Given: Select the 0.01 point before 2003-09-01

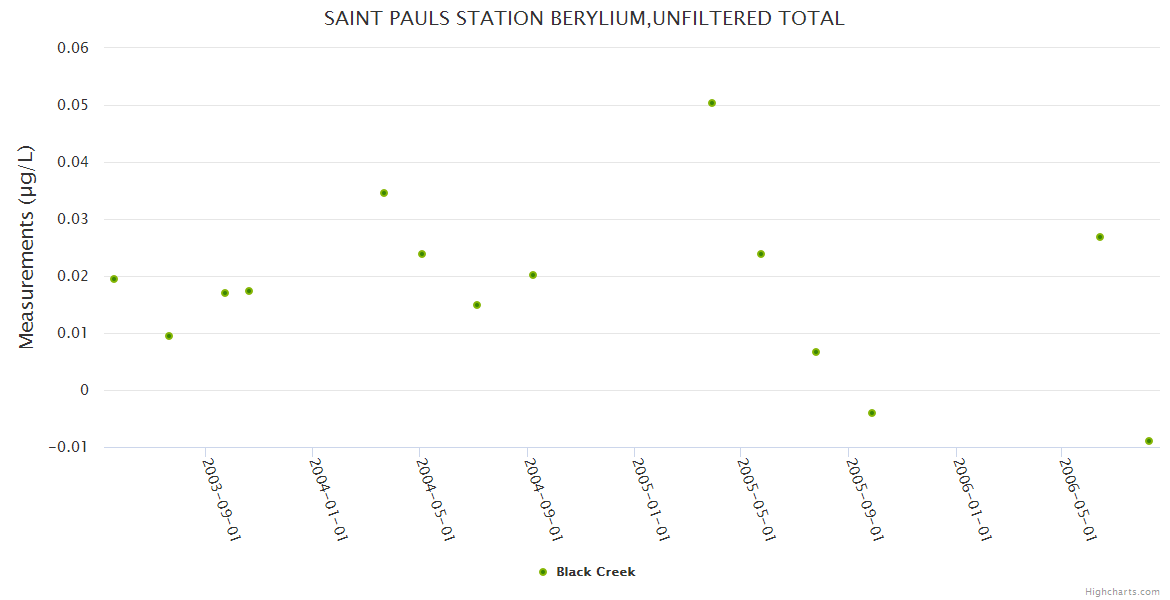Looking at the screenshot, I should click(x=169, y=336).
